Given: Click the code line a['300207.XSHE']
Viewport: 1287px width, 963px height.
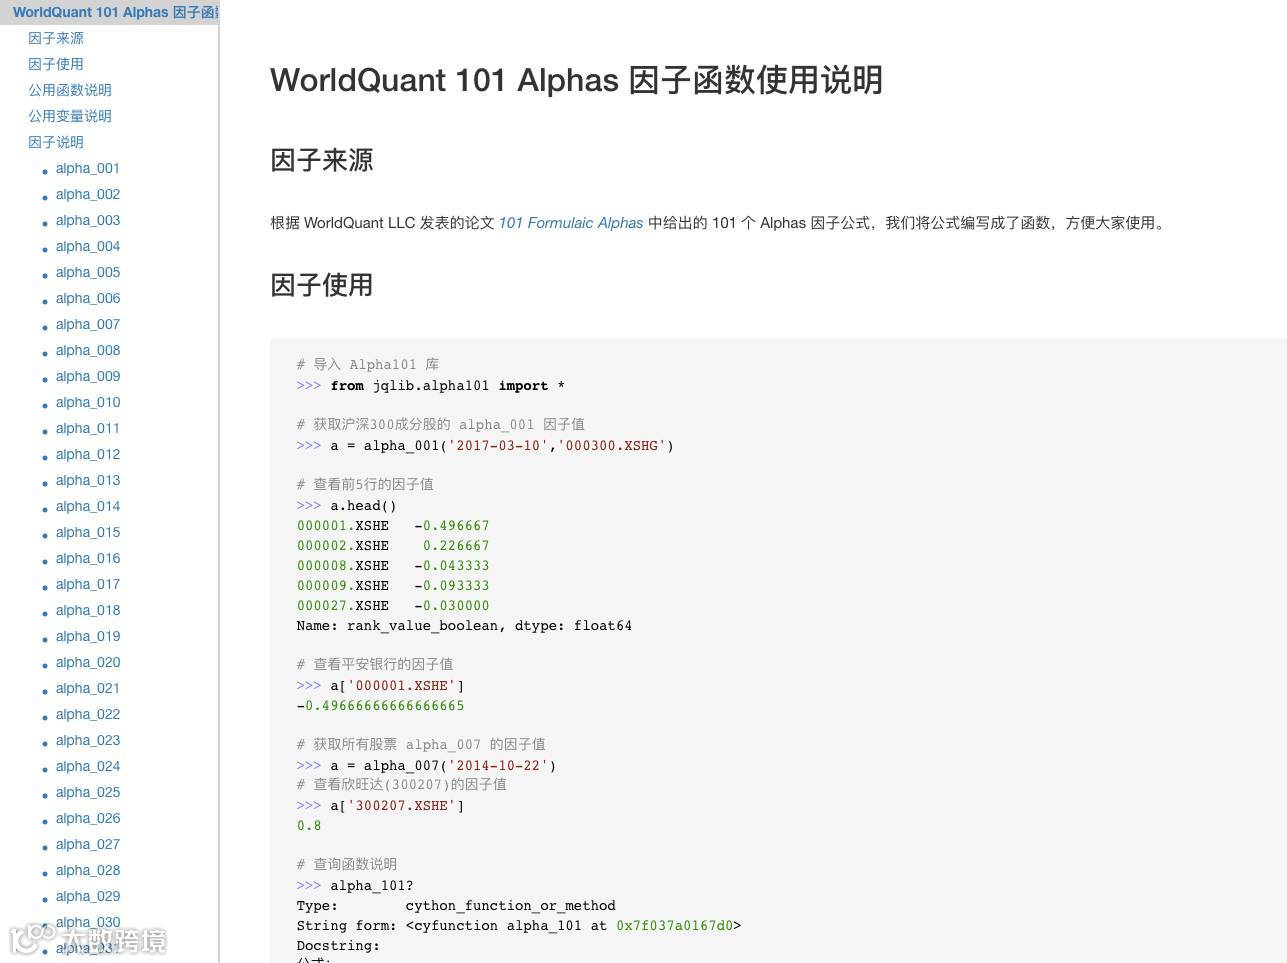Looking at the screenshot, I should [x=381, y=806].
